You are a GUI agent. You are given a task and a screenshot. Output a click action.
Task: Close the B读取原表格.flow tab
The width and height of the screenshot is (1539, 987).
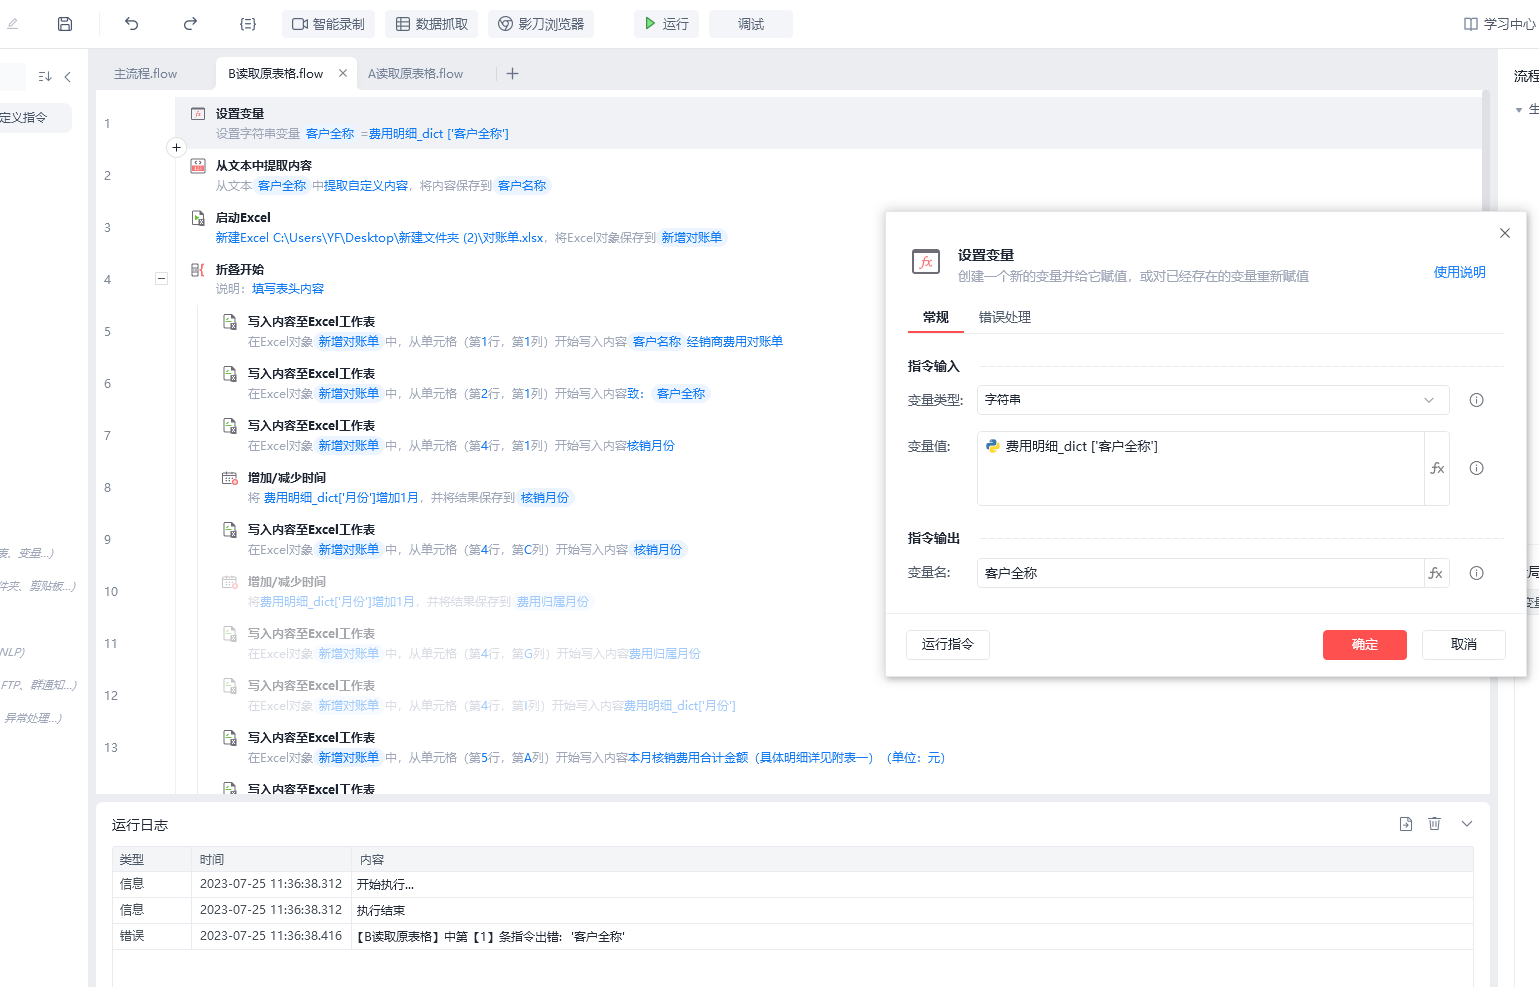point(343,73)
